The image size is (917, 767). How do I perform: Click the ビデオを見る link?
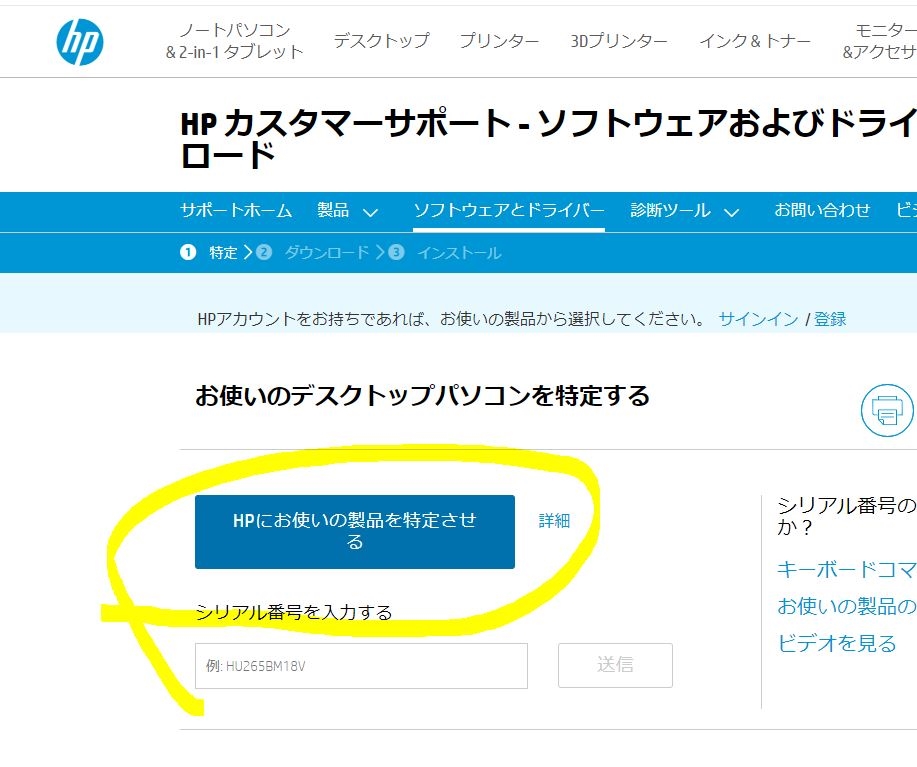tap(837, 644)
